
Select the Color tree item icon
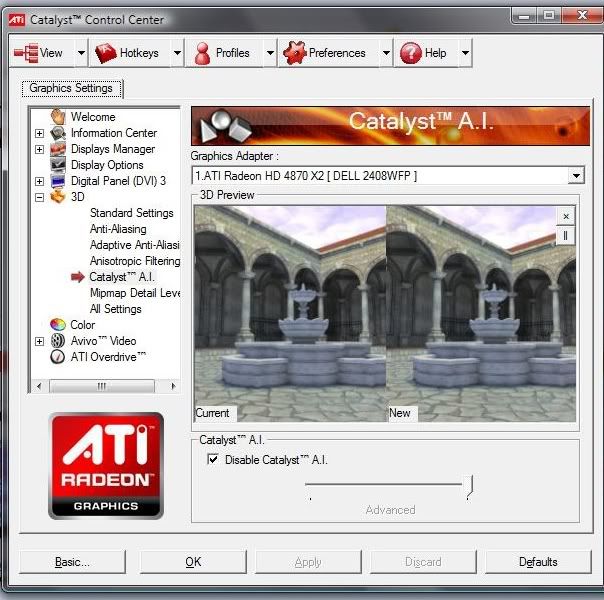(58, 325)
